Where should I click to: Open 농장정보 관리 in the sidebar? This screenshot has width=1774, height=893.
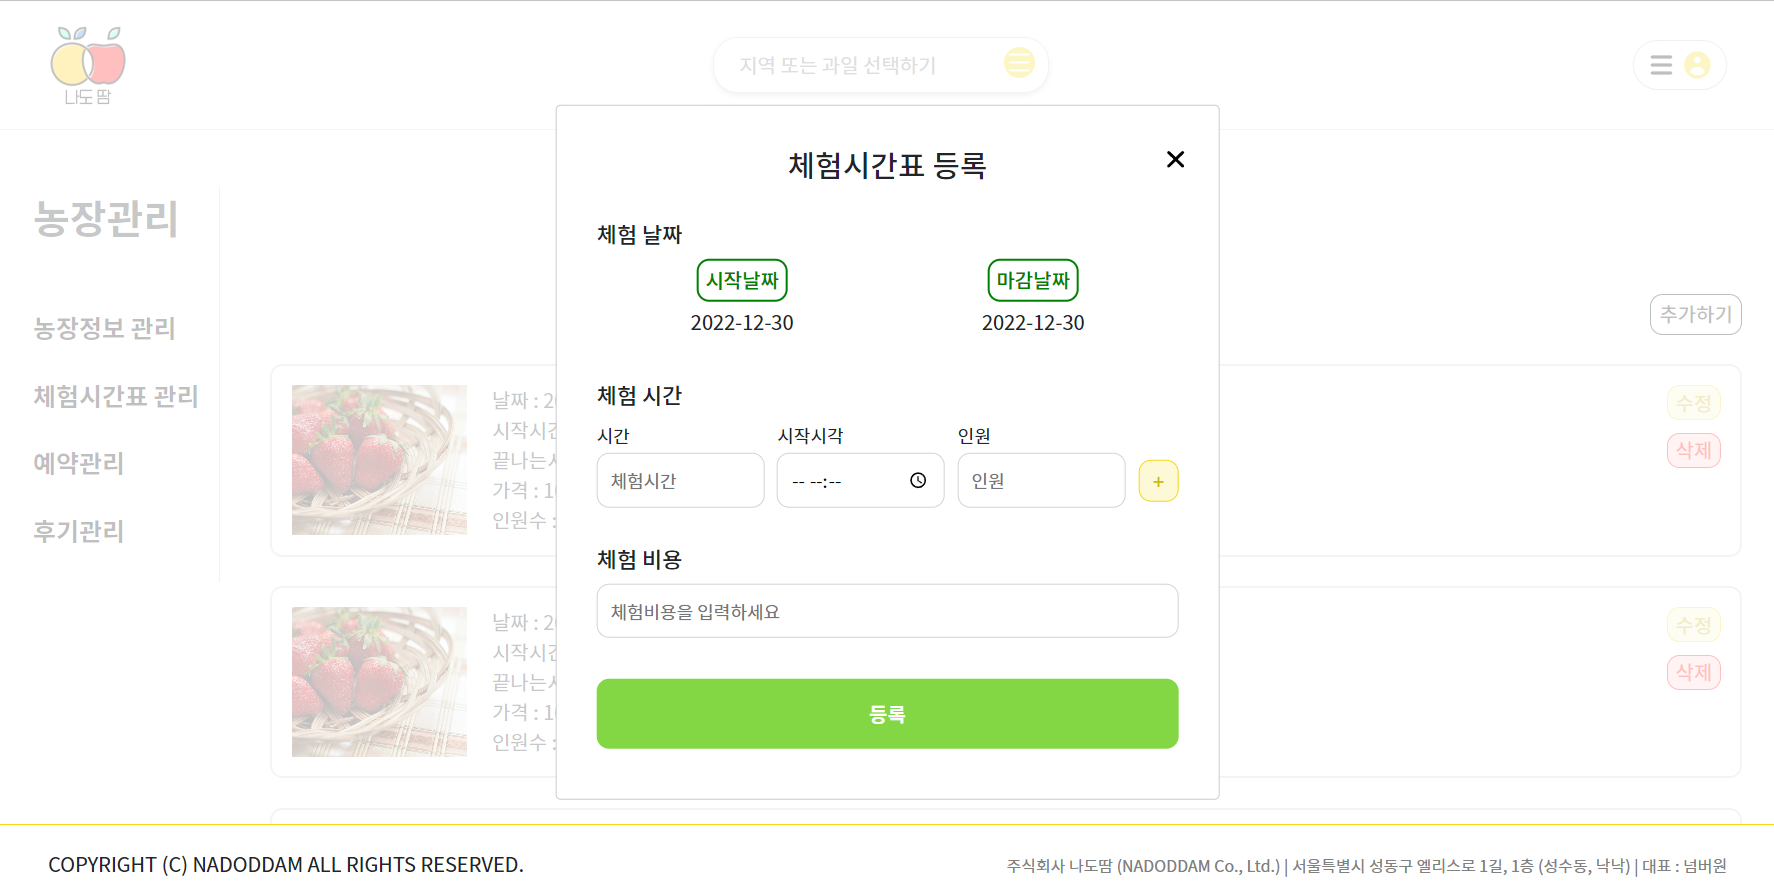[x=104, y=328]
